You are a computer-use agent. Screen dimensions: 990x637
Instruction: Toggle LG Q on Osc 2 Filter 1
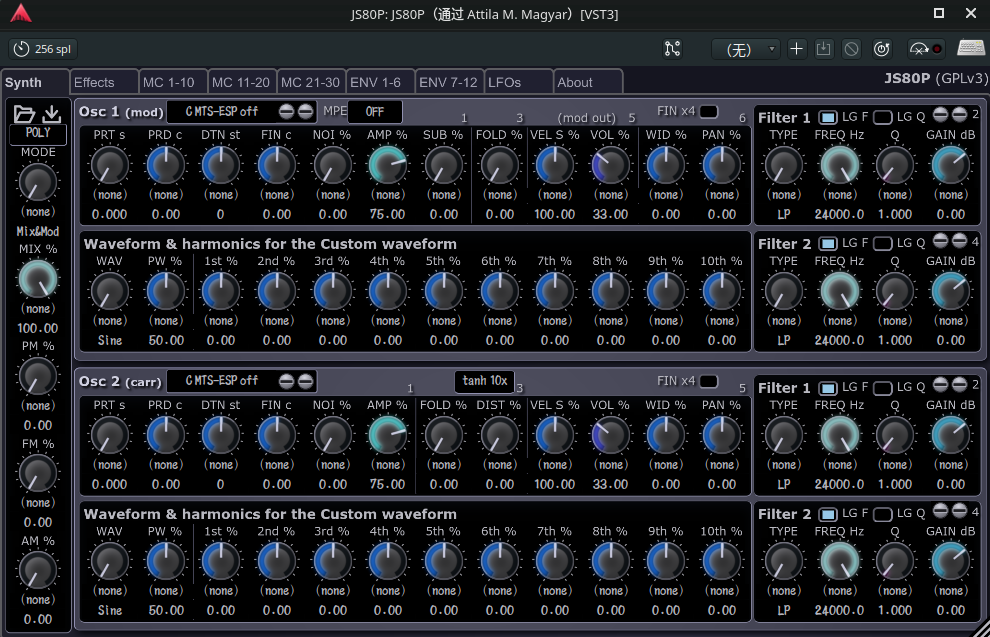(883, 388)
